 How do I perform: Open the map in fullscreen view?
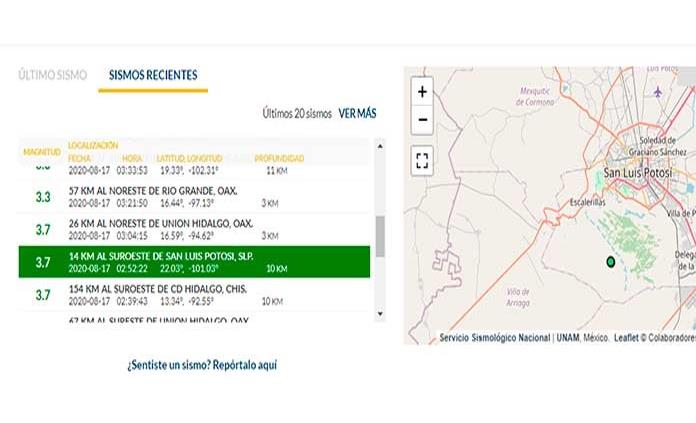point(422,159)
